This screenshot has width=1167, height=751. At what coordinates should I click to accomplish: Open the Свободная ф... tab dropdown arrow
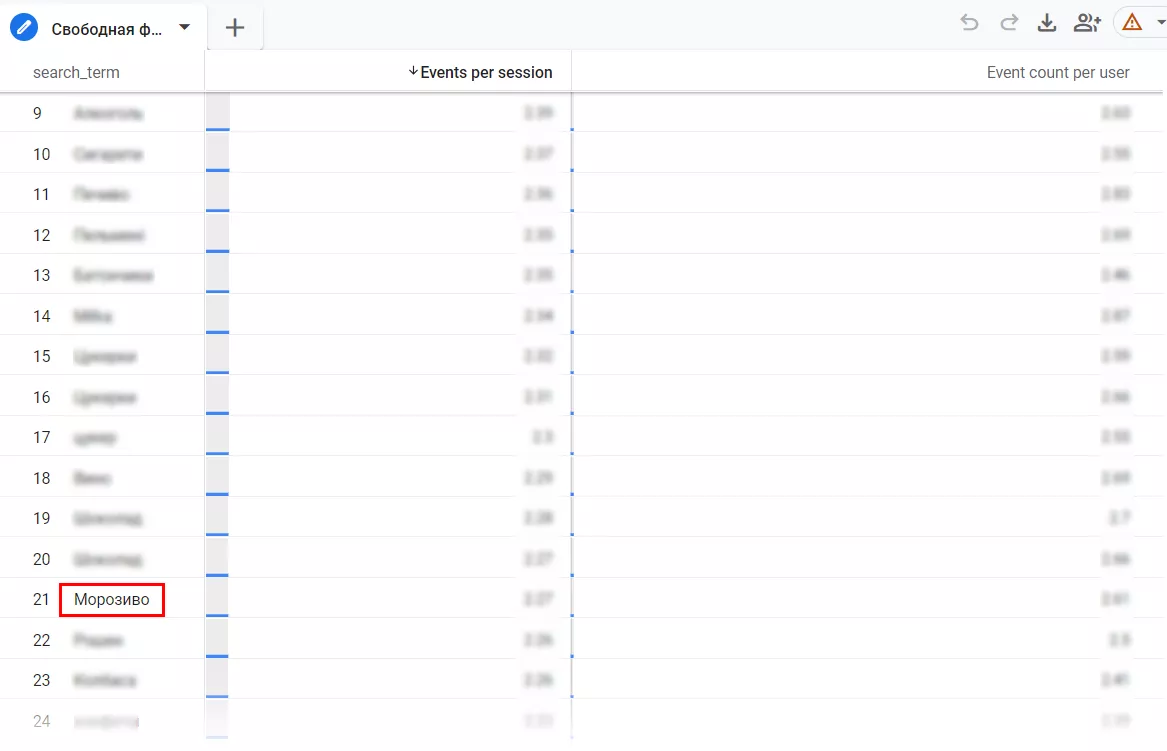click(x=185, y=28)
